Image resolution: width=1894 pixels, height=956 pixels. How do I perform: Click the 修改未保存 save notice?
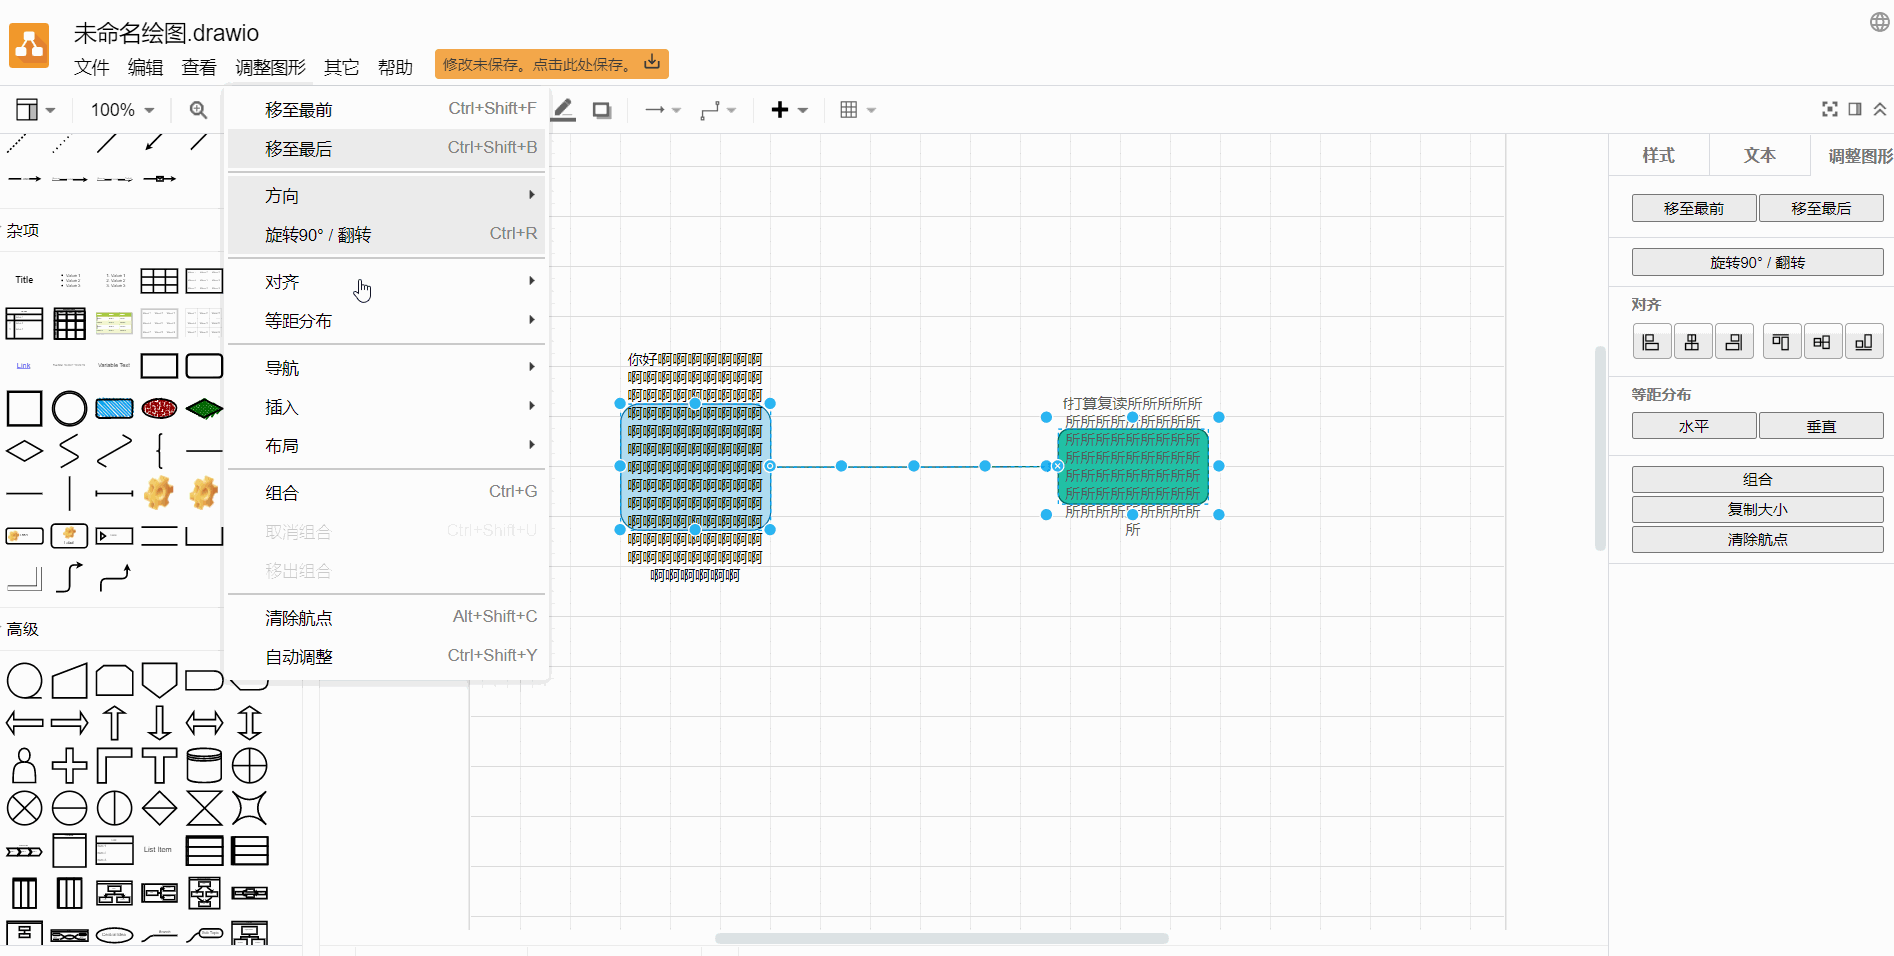click(x=552, y=64)
